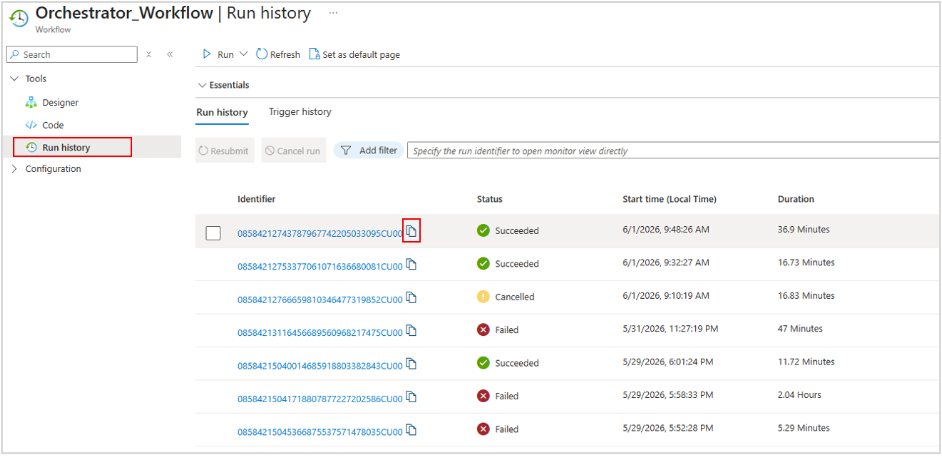Screen dimensions: 942x456
Task: Click the Cancel run button
Action: (x=294, y=151)
